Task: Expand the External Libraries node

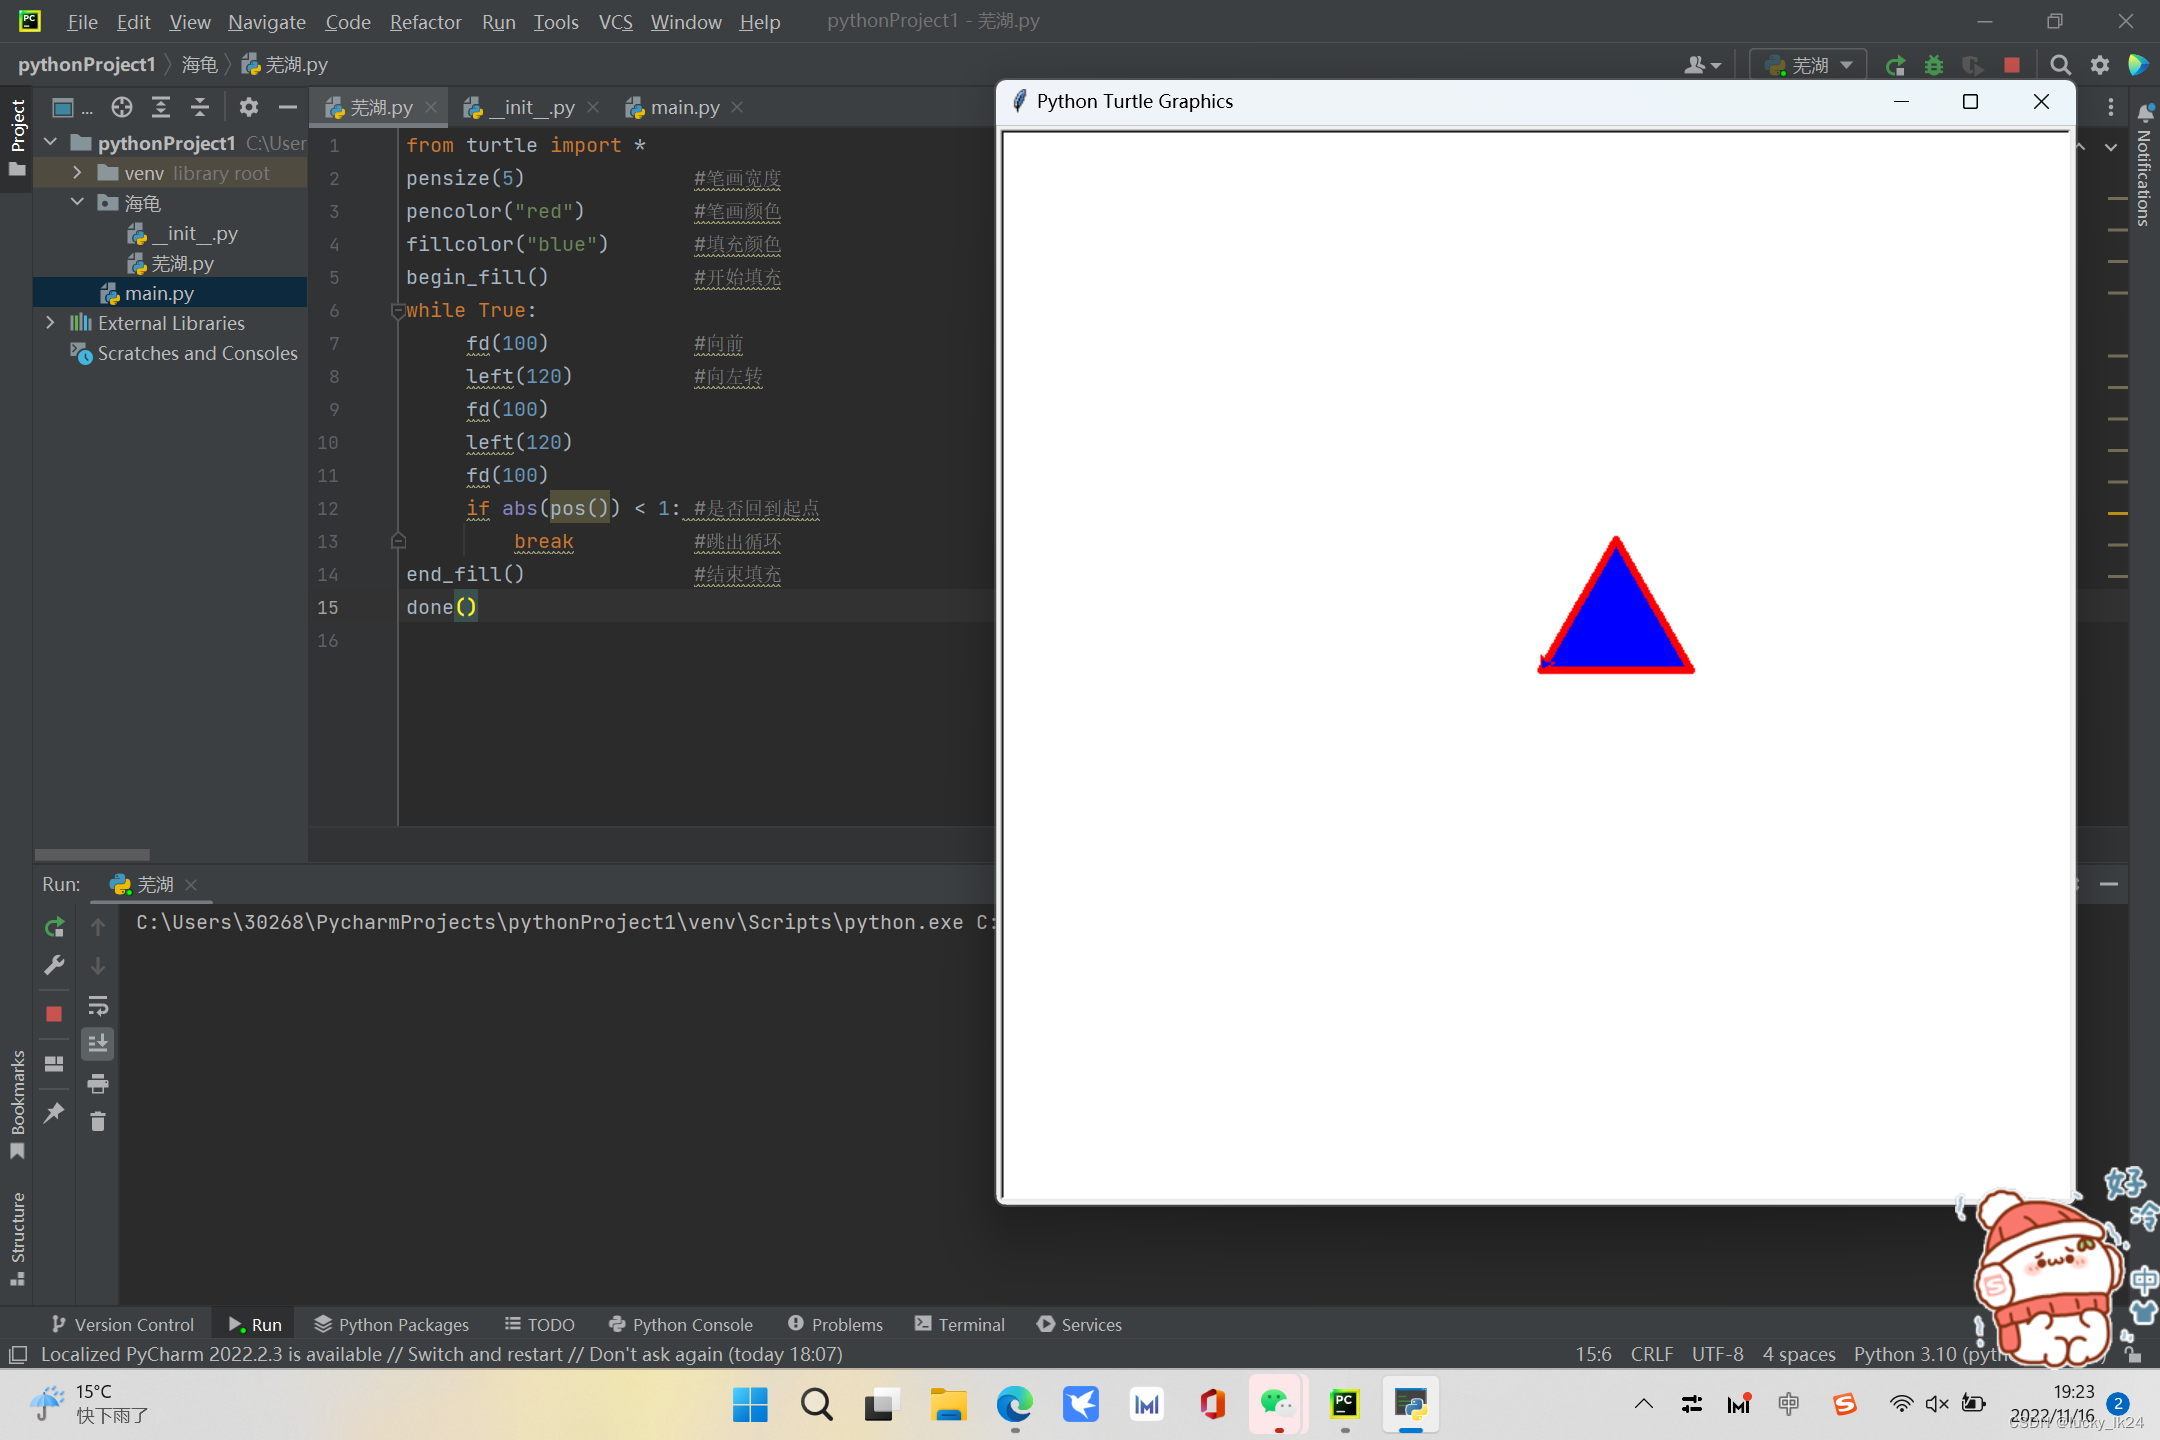Action: (x=50, y=323)
